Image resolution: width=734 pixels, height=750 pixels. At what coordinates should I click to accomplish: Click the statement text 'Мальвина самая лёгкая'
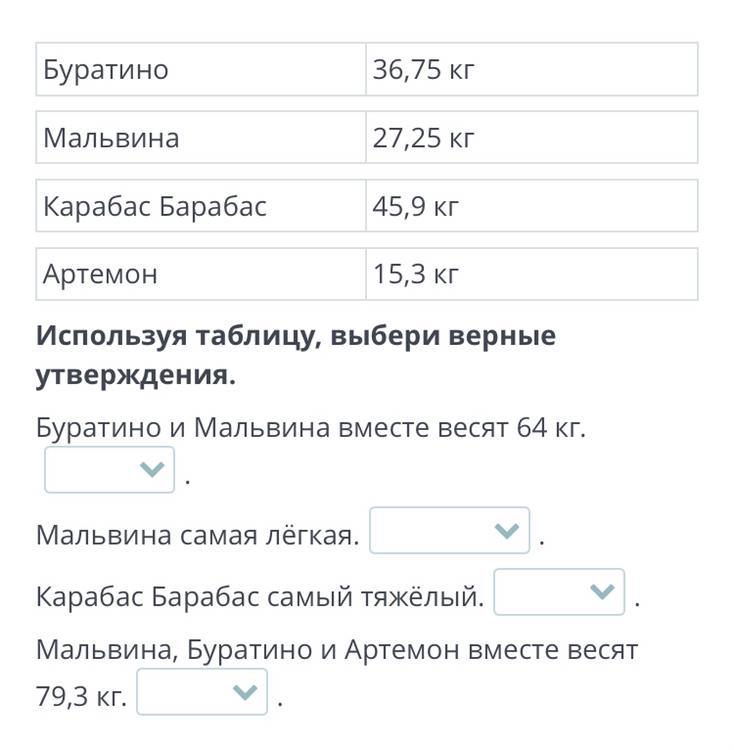coord(197,535)
